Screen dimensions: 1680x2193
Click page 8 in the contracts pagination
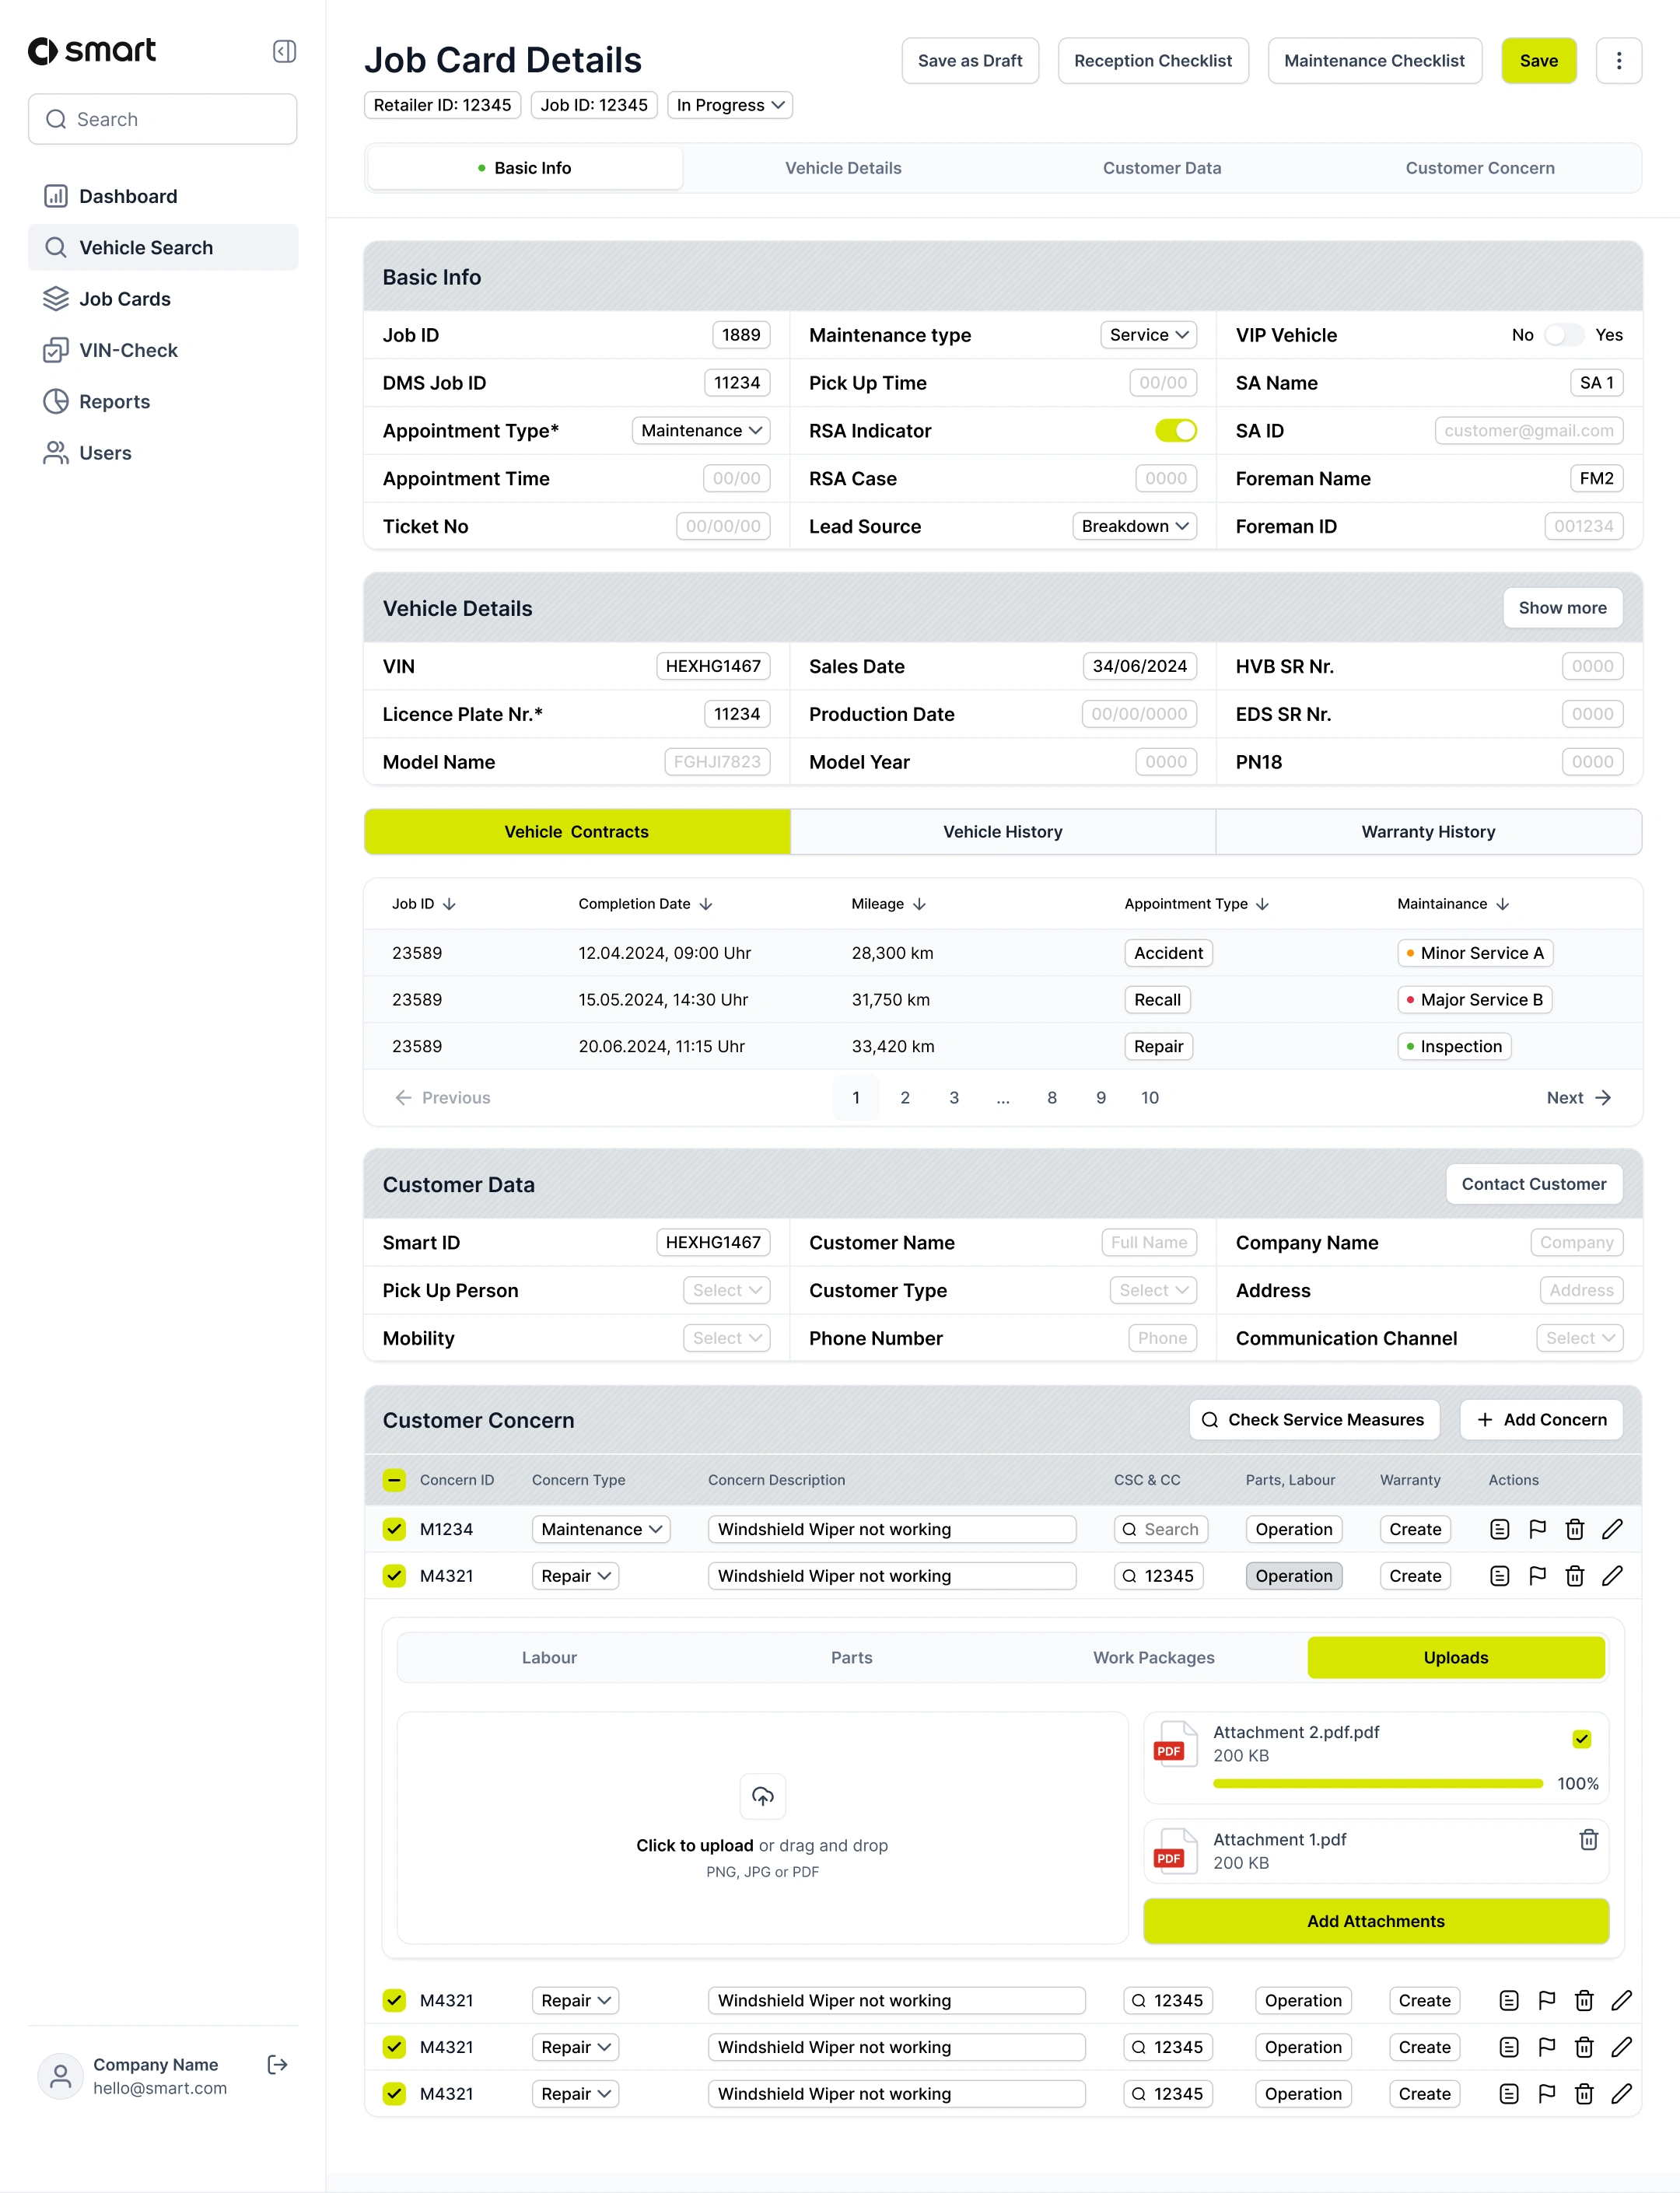(x=1051, y=1097)
